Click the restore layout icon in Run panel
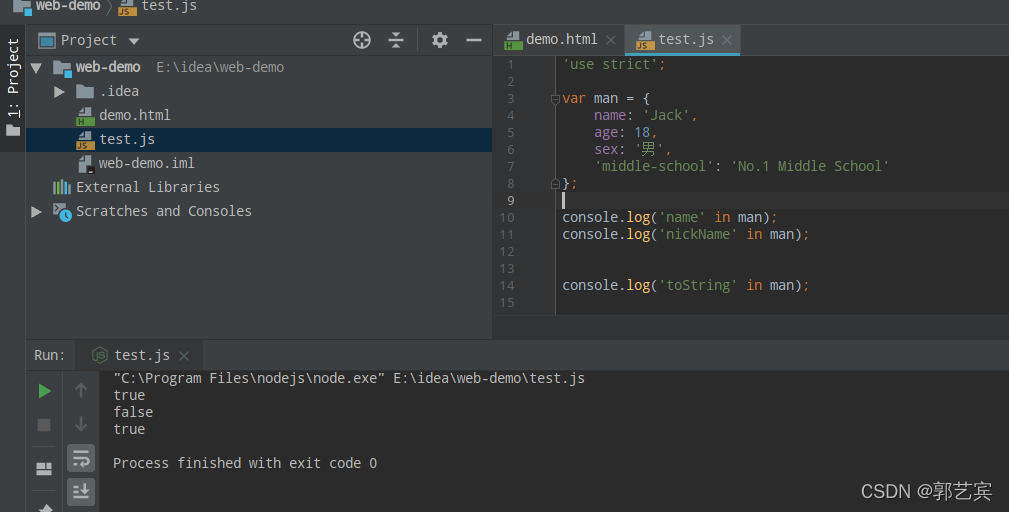The height and width of the screenshot is (512, 1009). [x=44, y=469]
